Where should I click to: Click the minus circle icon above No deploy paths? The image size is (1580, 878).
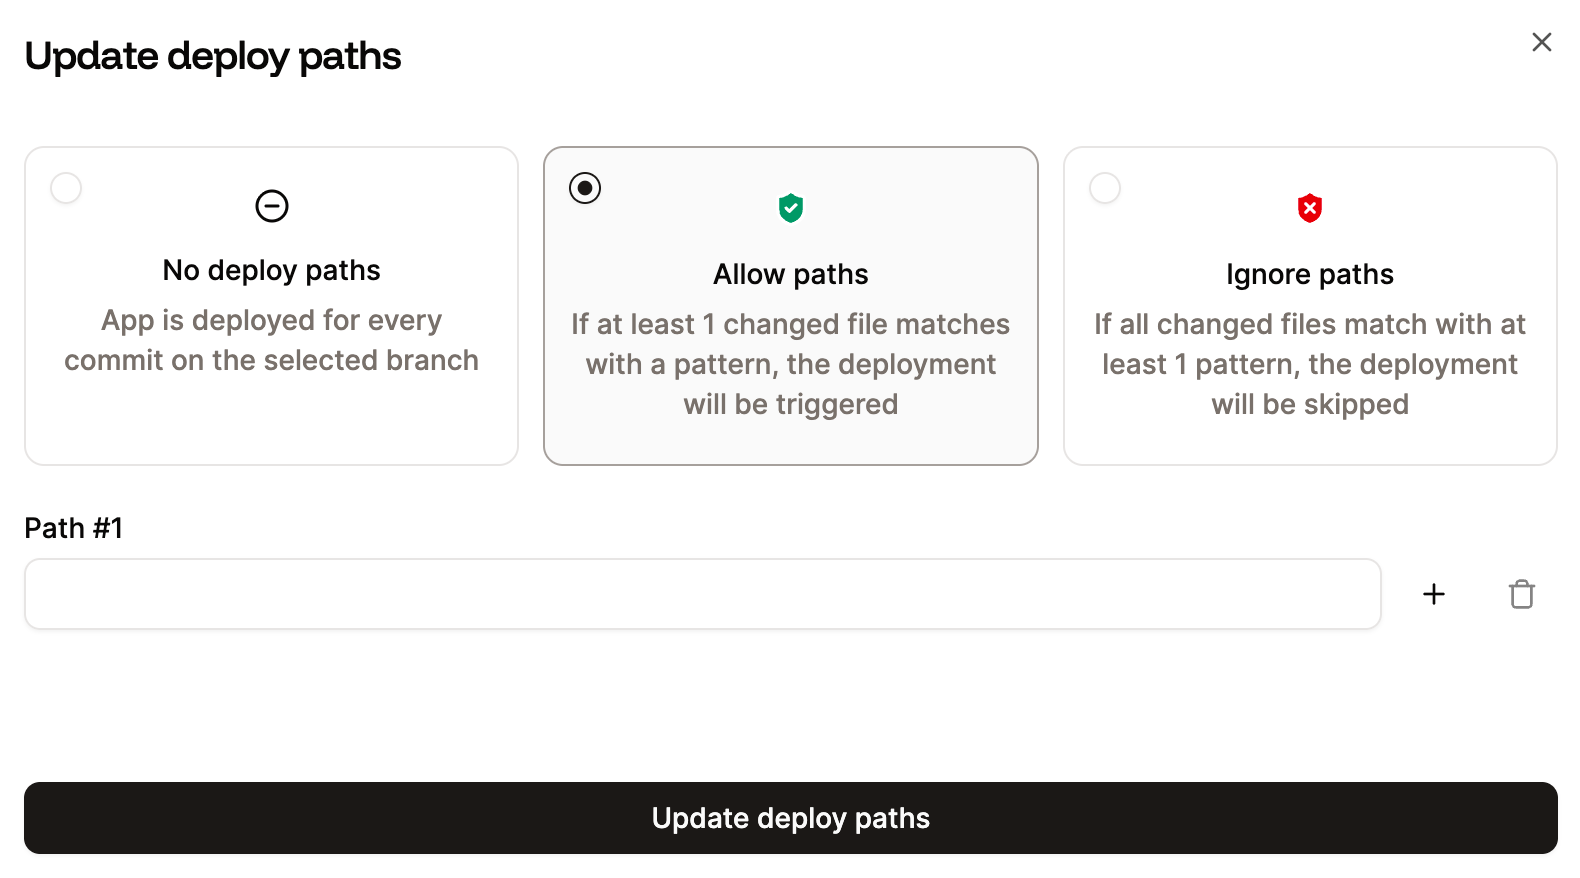coord(271,206)
